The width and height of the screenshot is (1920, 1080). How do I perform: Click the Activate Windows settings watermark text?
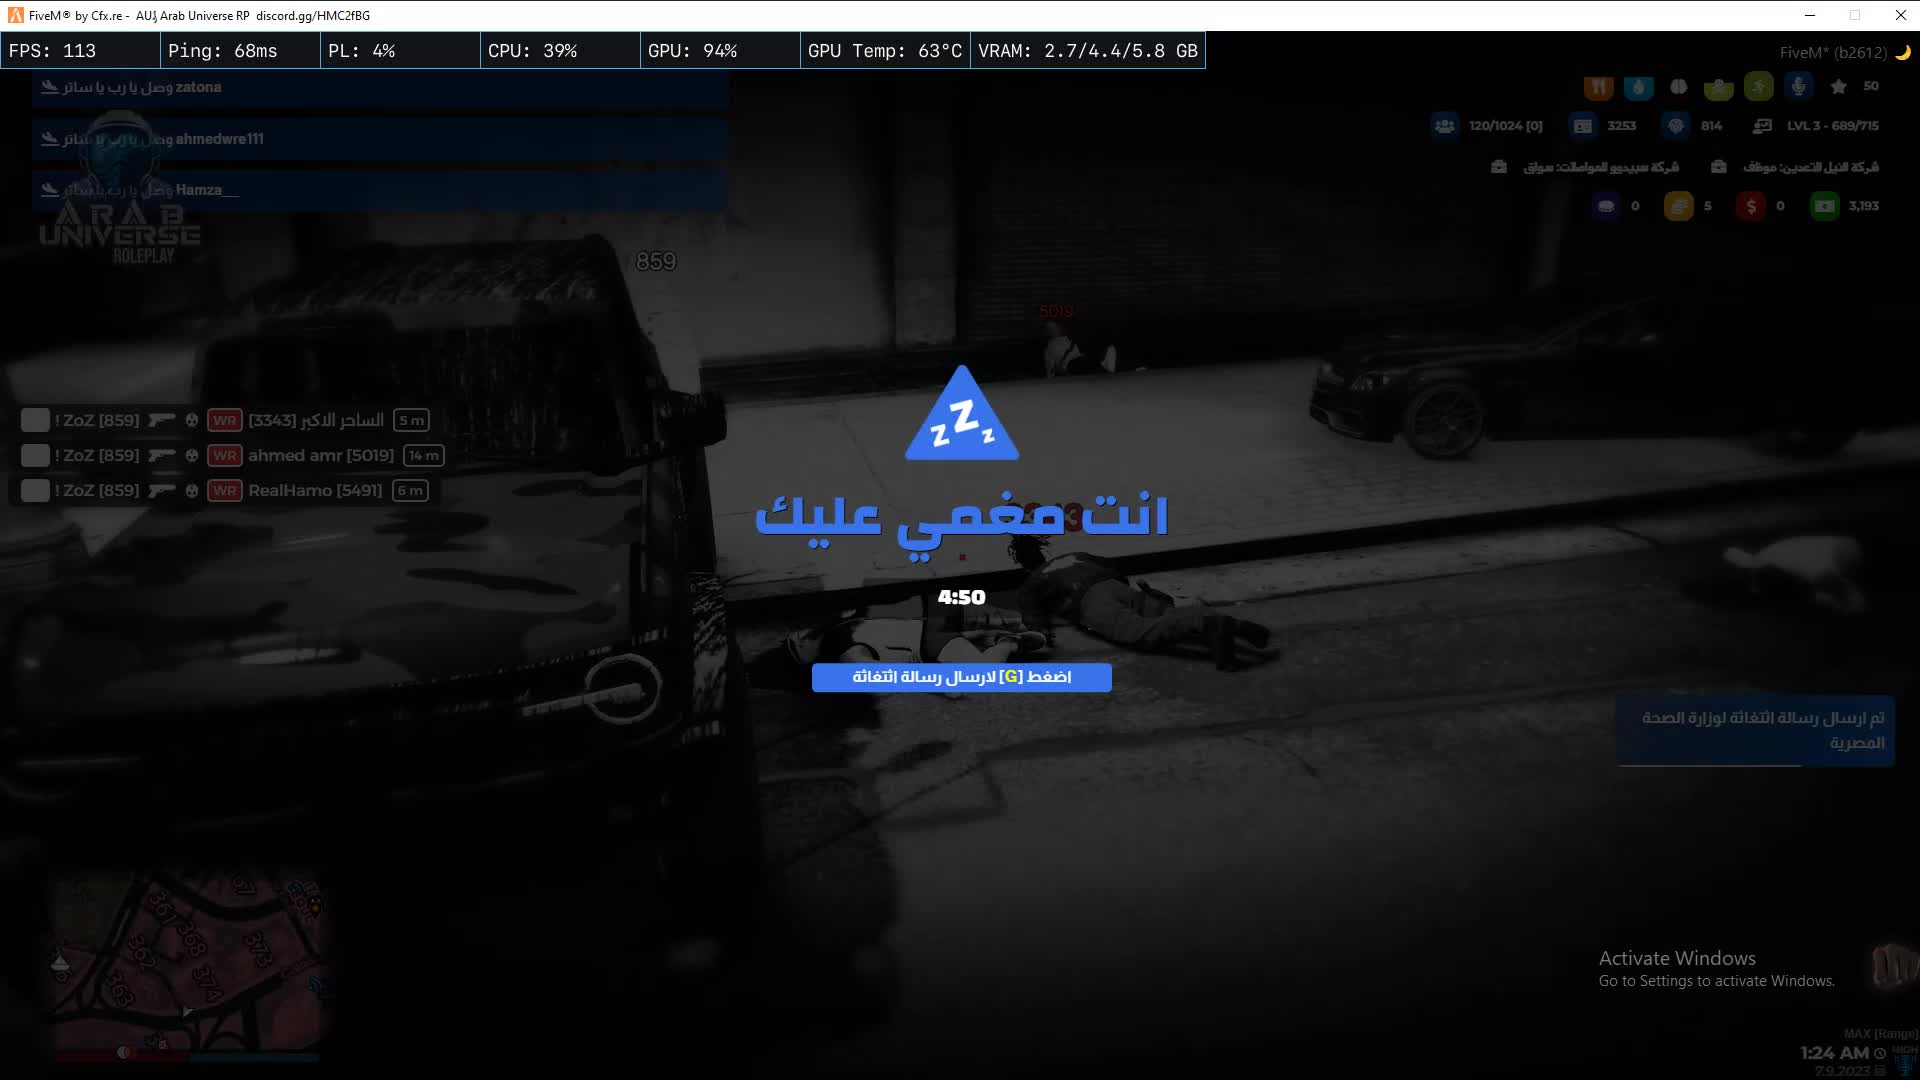tap(1716, 969)
